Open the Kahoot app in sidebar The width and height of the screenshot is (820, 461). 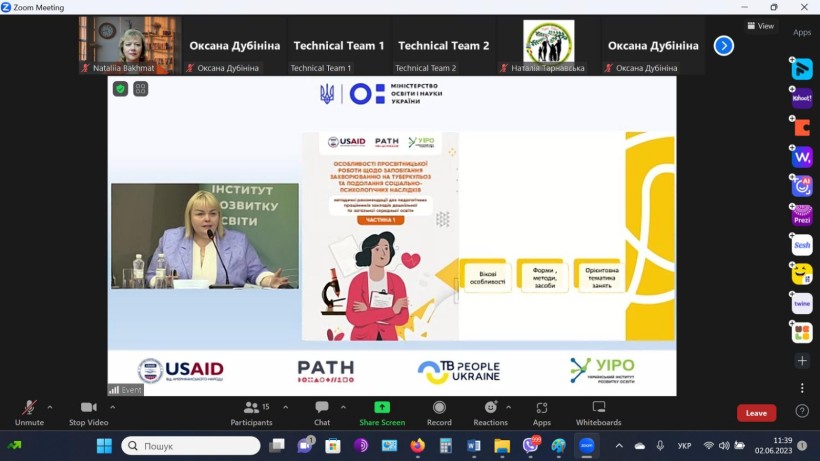point(802,98)
